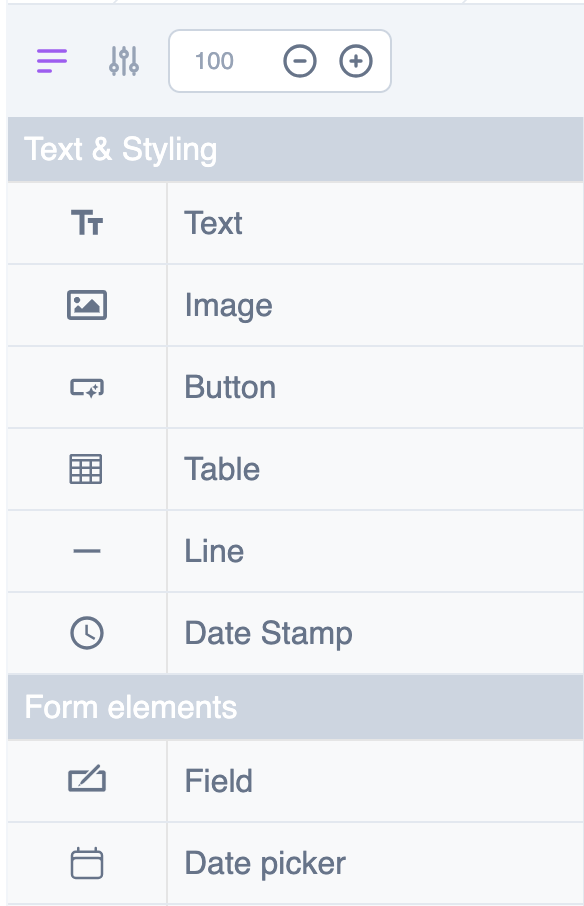Select the Image element icon
The height and width of the screenshot is (906, 584).
(87, 305)
